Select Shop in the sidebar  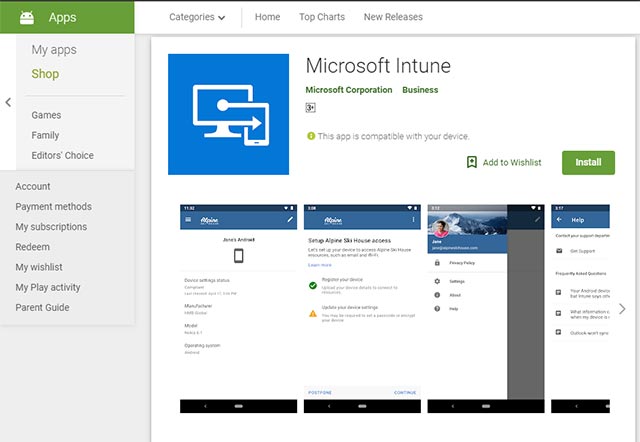pyautogui.click(x=45, y=74)
